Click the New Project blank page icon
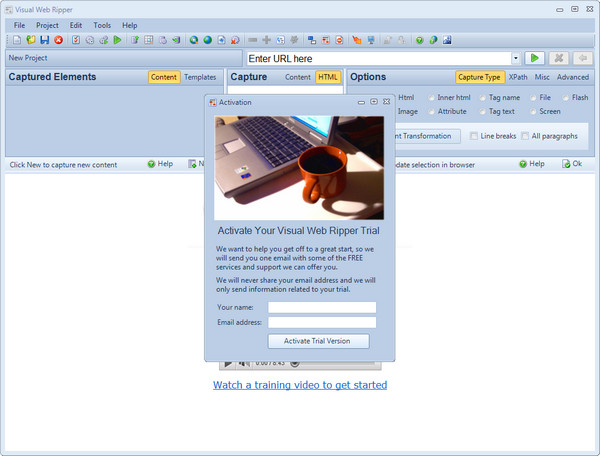600x456 pixels. (17, 40)
